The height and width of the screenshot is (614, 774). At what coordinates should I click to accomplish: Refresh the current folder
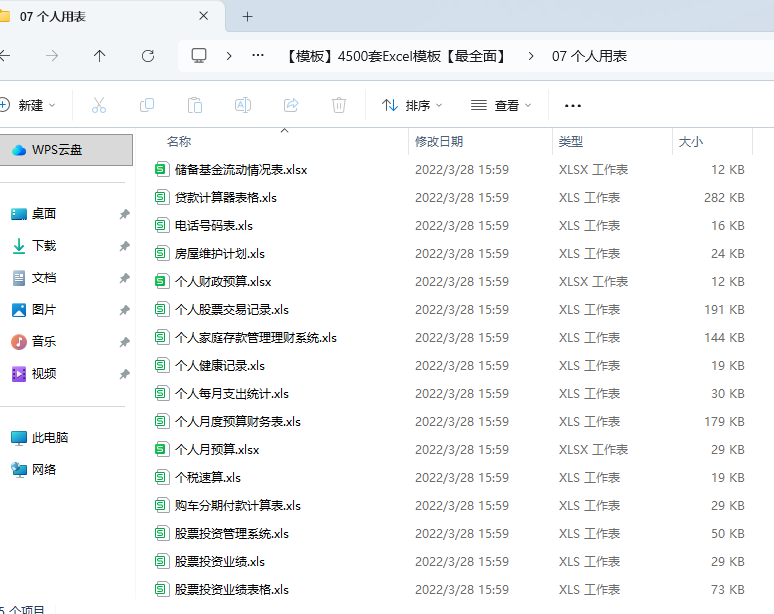coord(148,56)
